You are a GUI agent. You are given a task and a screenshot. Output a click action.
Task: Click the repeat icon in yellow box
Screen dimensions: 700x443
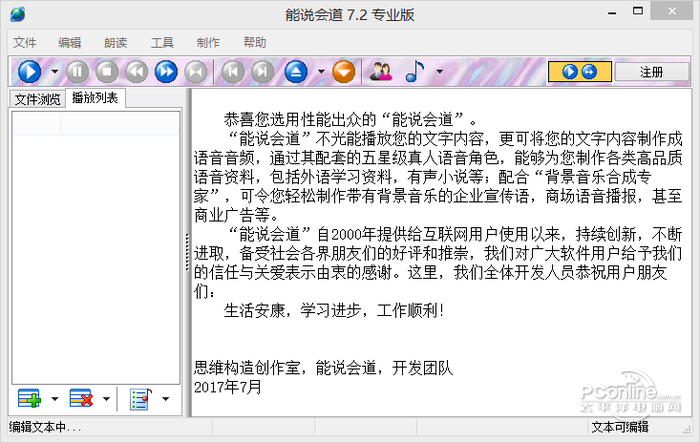pos(589,71)
